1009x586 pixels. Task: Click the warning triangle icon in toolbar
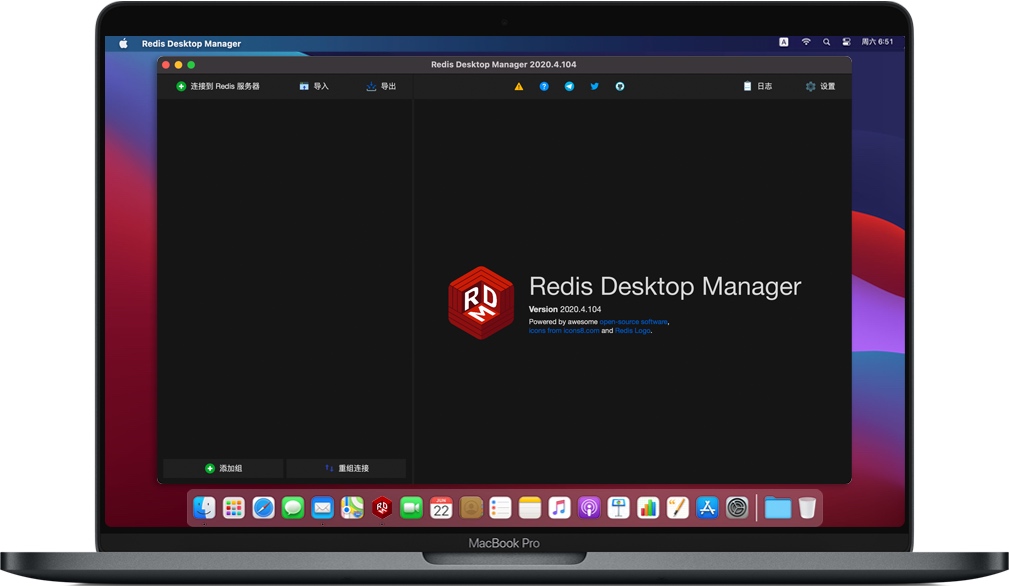point(518,86)
